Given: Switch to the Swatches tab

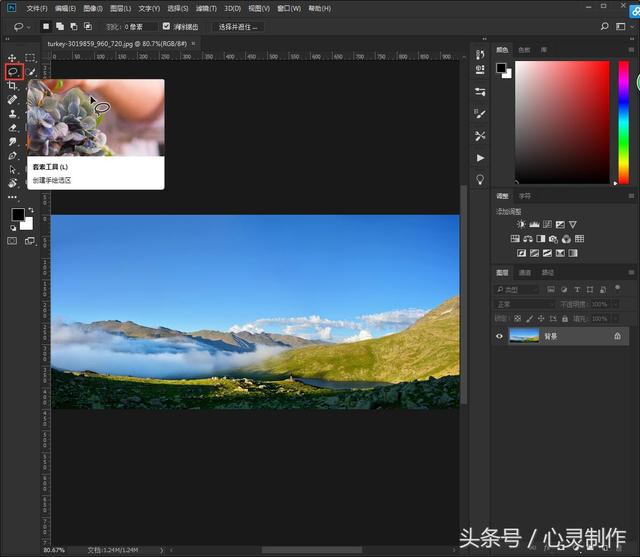Looking at the screenshot, I should coord(524,50).
